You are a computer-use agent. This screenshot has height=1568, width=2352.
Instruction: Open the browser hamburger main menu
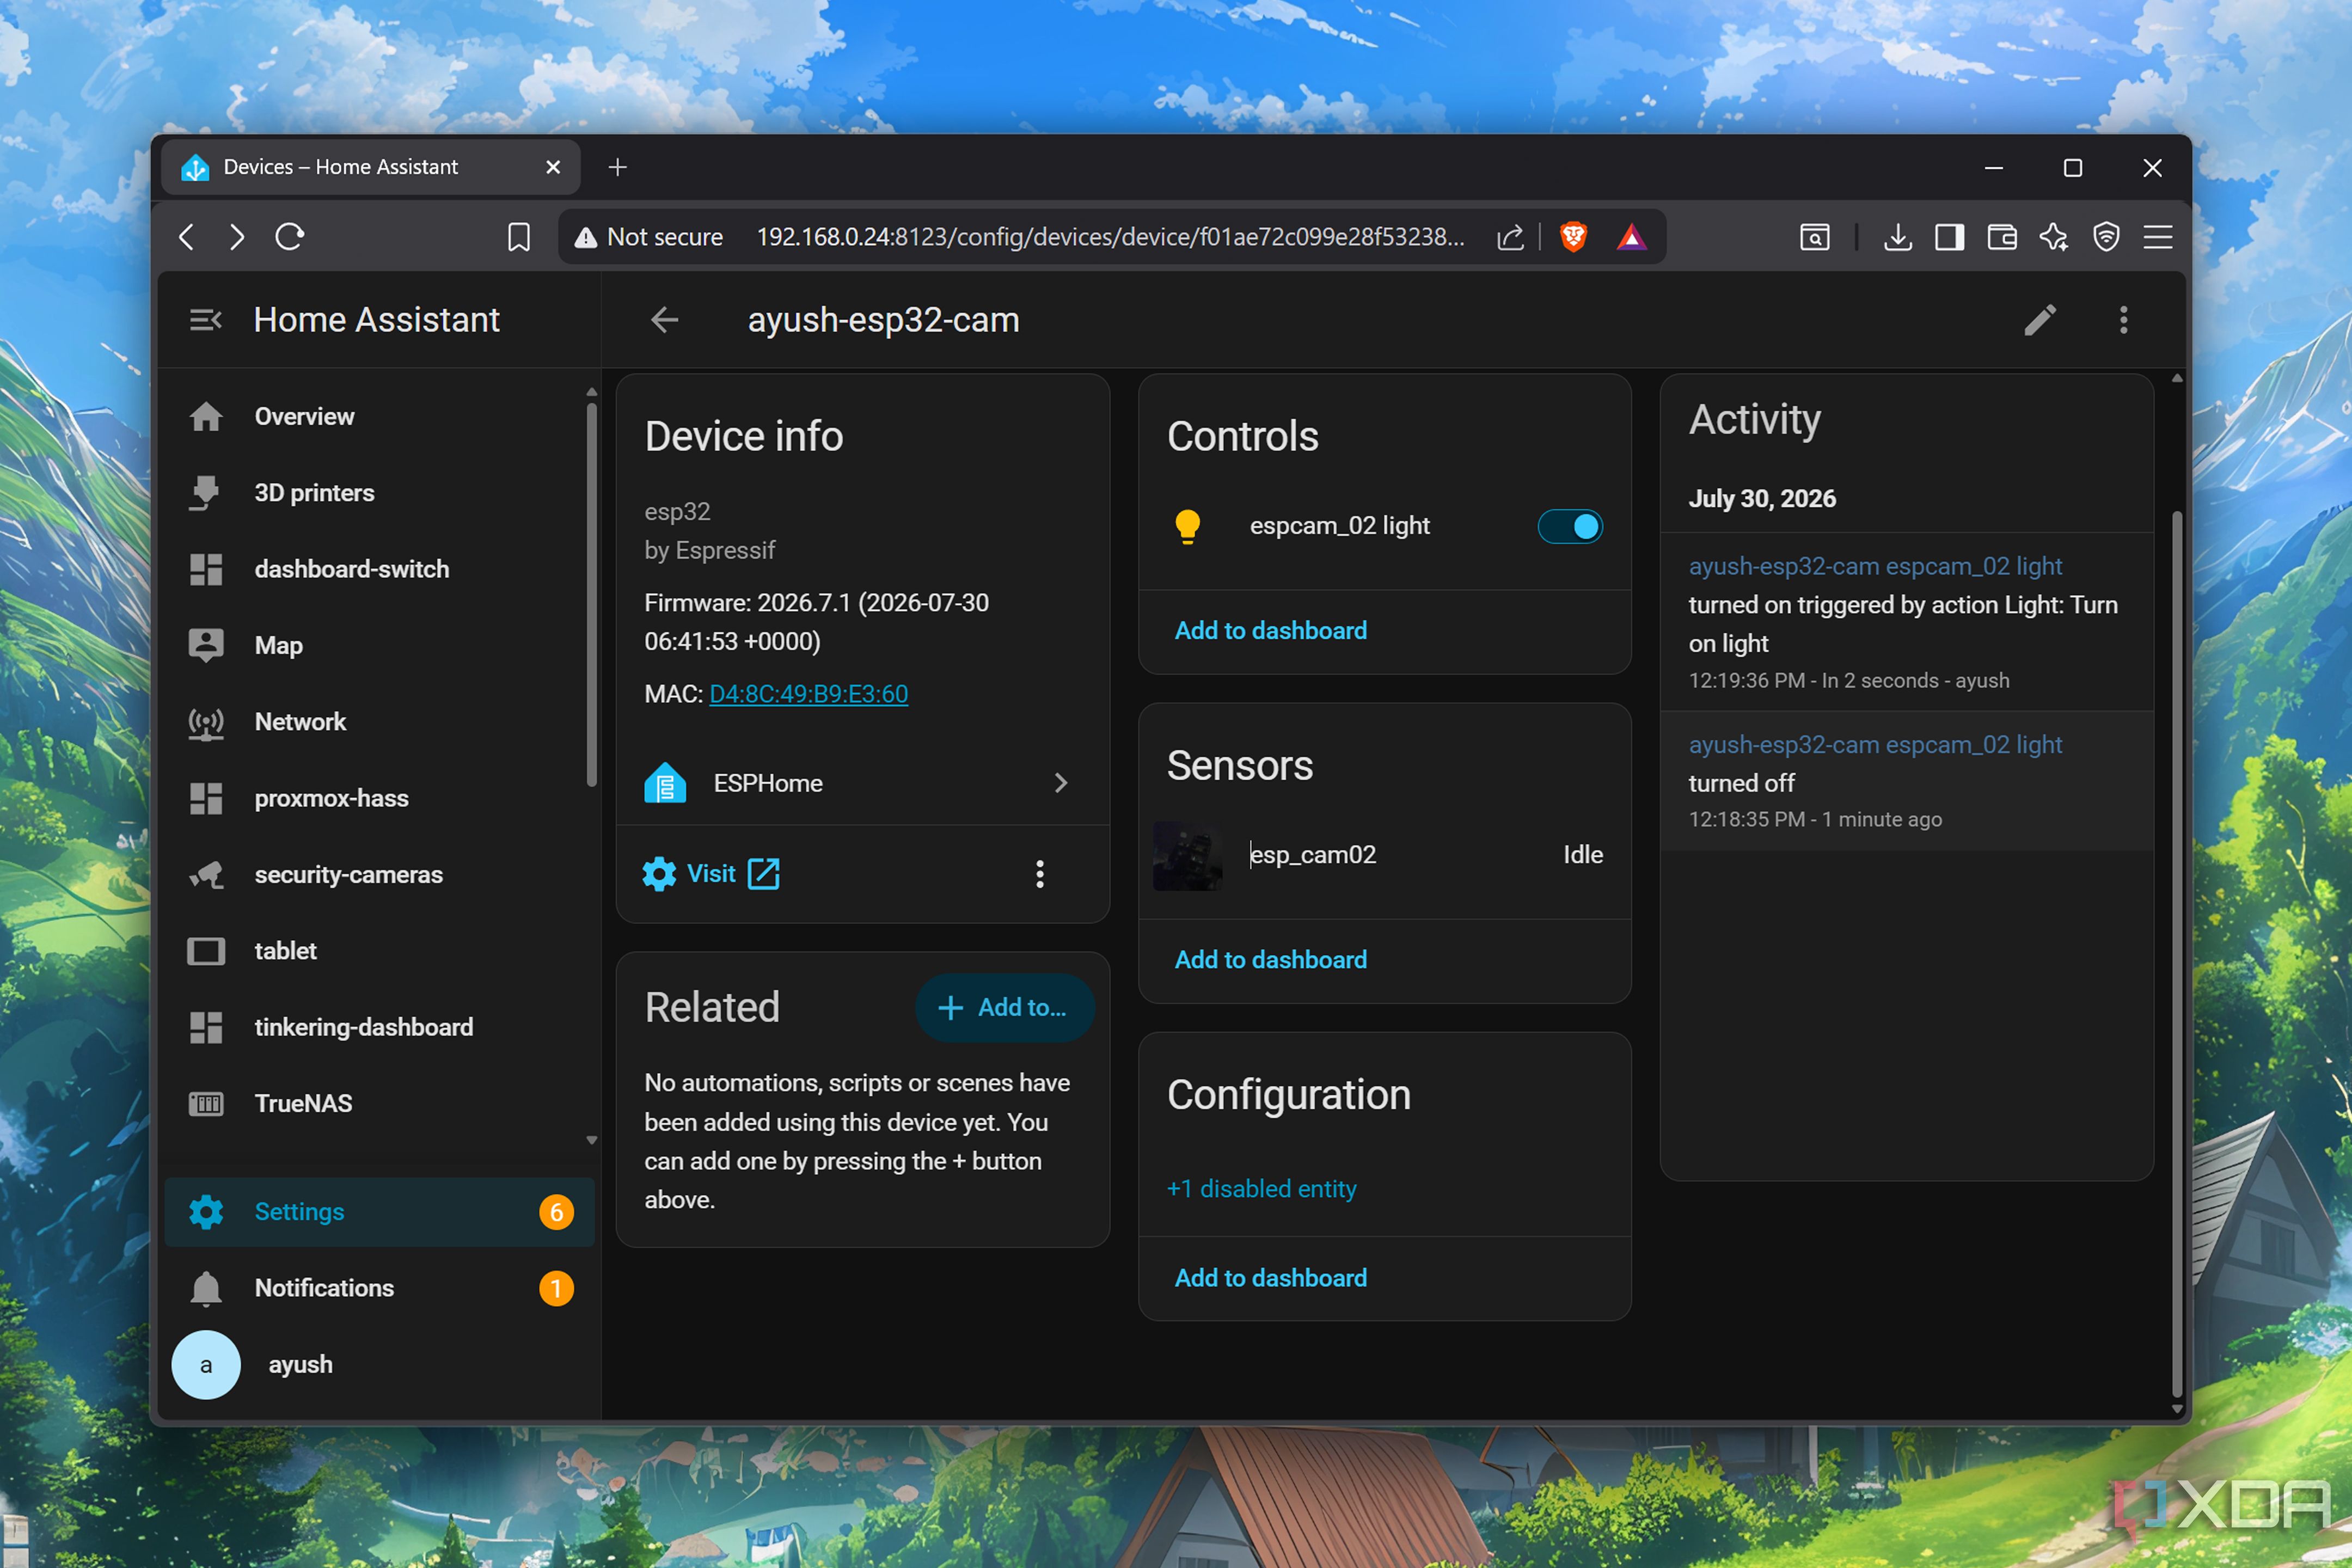tap(2158, 237)
